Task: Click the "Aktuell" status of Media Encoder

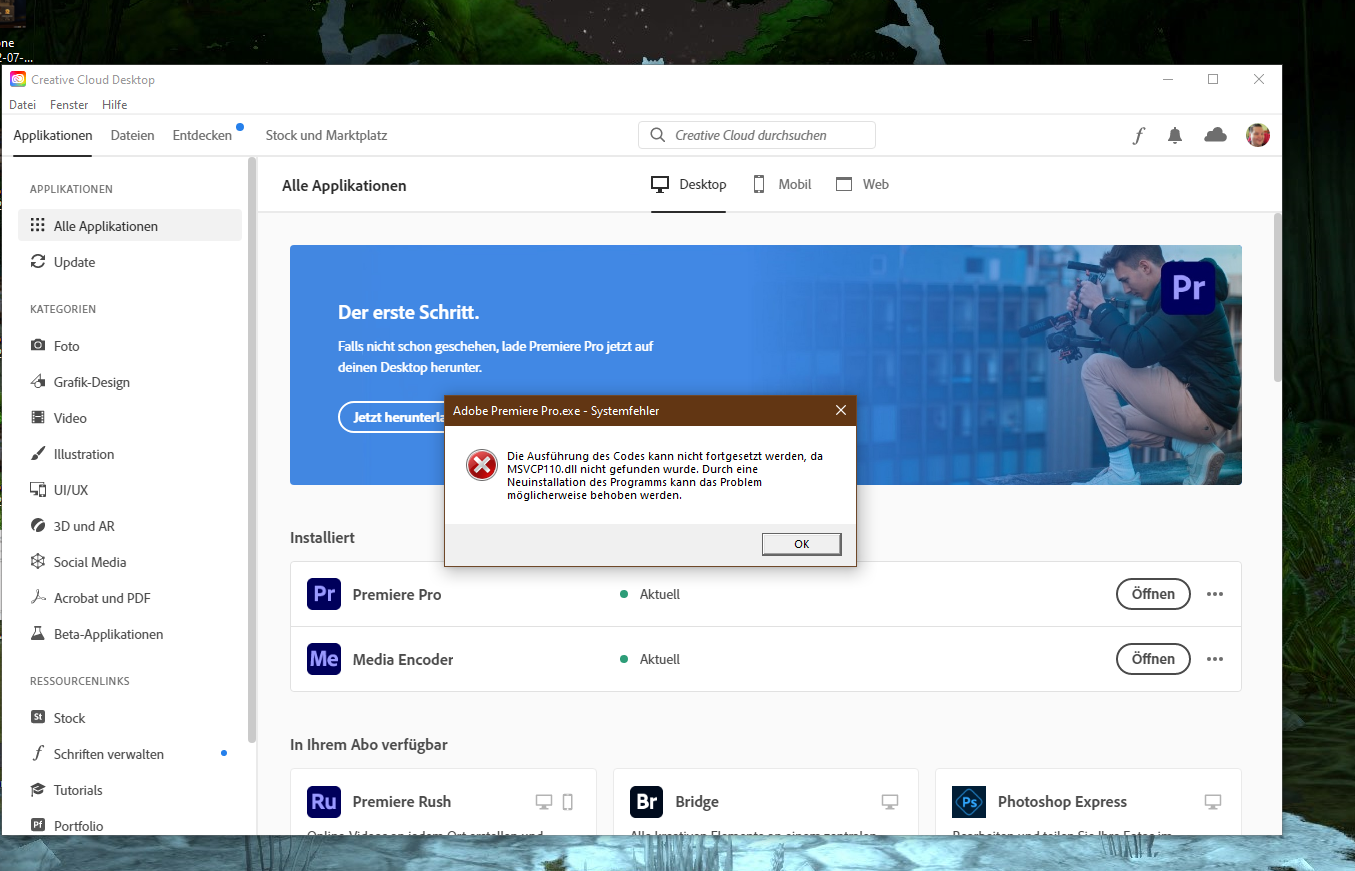Action: pos(660,659)
